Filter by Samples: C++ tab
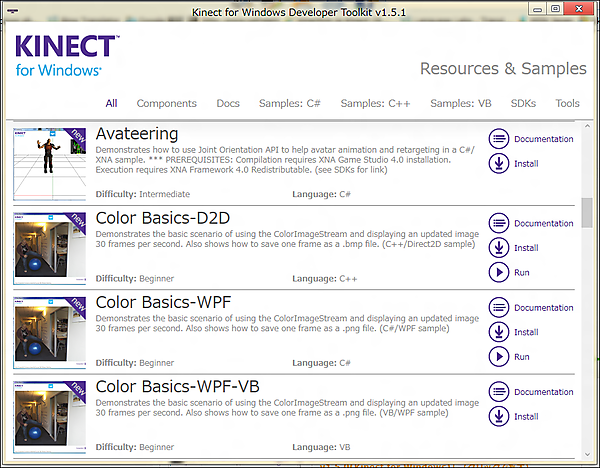The image size is (600, 468). 375,103
